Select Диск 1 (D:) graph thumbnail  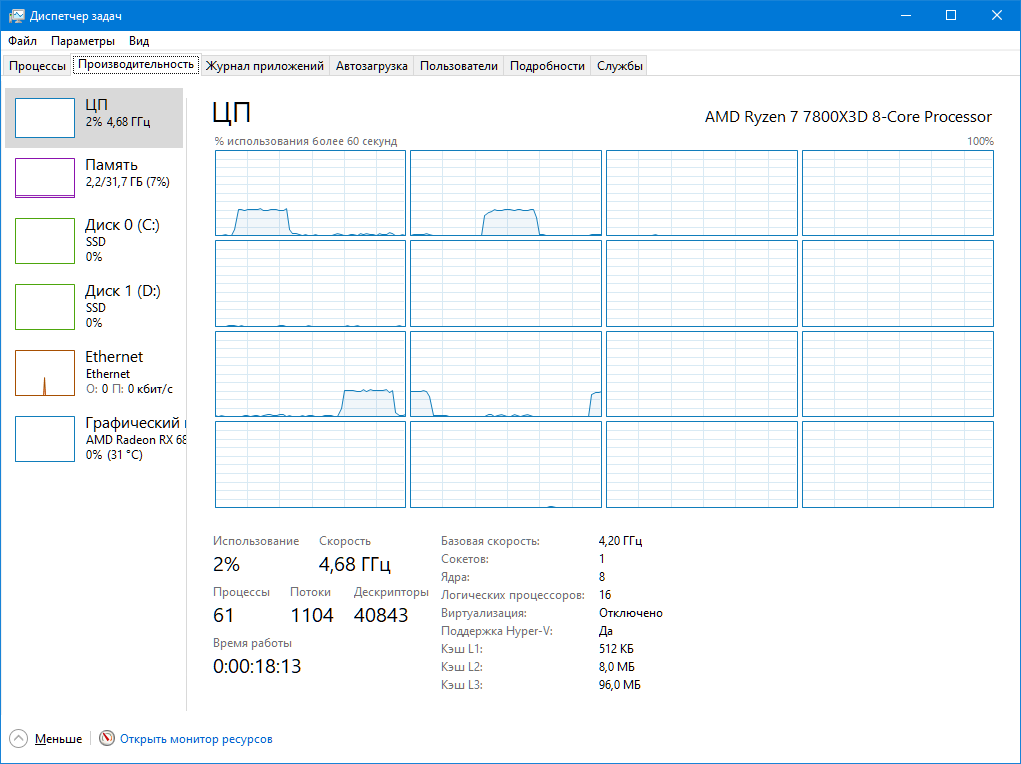[45, 307]
